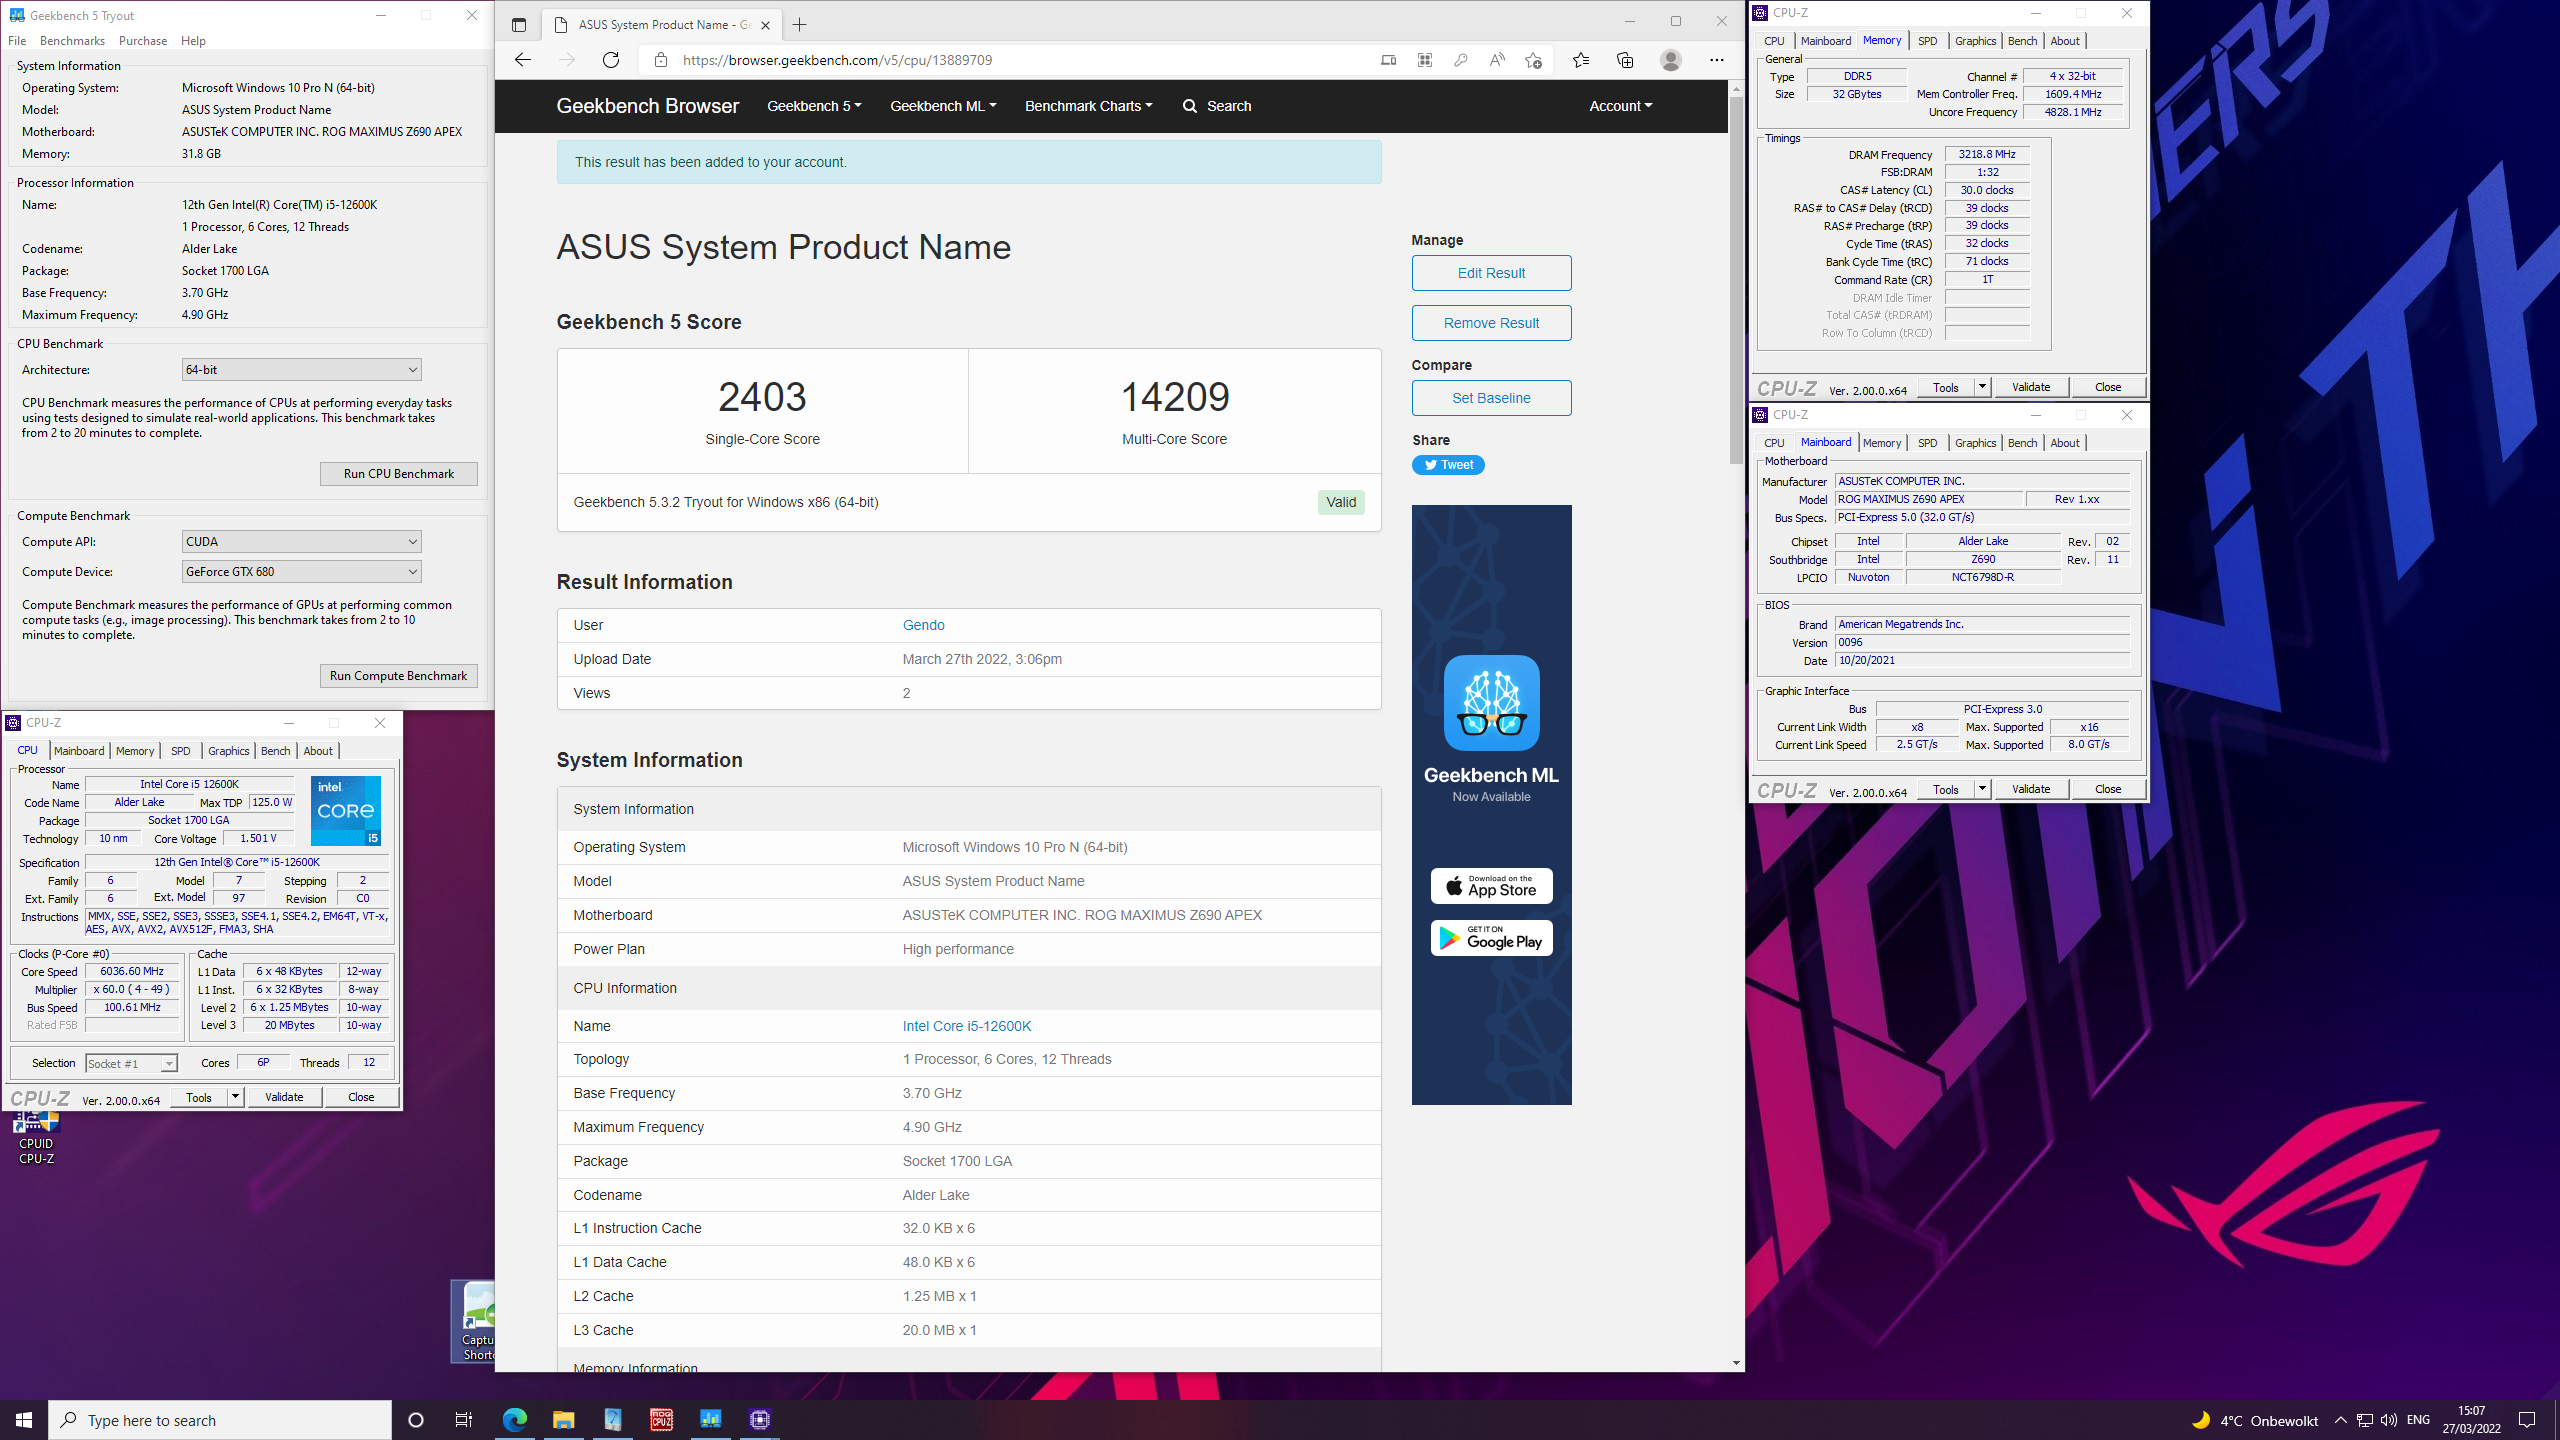The width and height of the screenshot is (2560, 1440).
Task: Run the CPU Benchmark
Action: click(x=398, y=474)
